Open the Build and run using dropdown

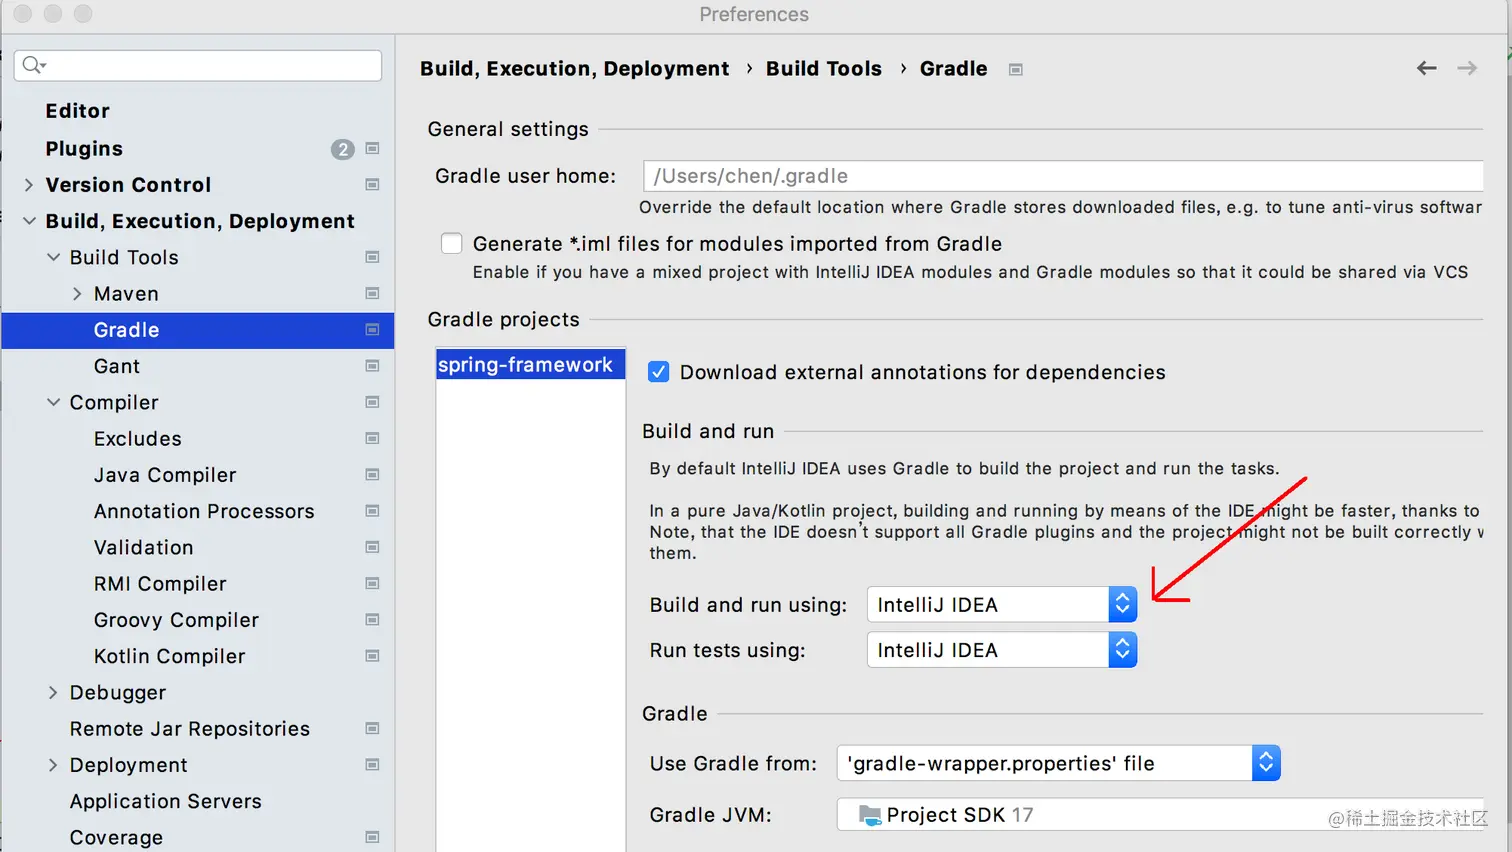click(1001, 605)
